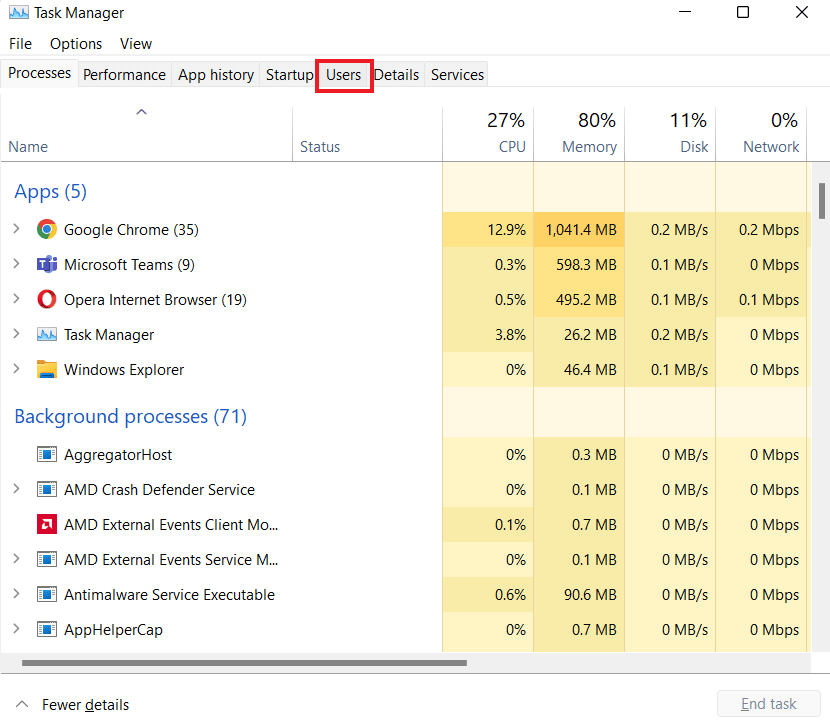Switch to the Users tab
830x725 pixels.
pyautogui.click(x=344, y=75)
